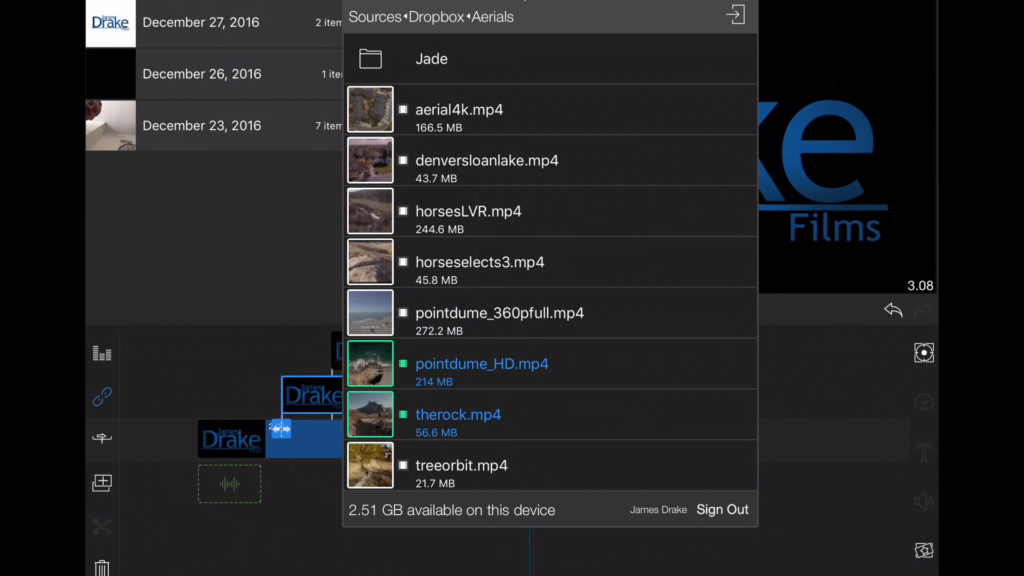Tap the available storage status text
The image size is (1024, 576).
click(452, 510)
